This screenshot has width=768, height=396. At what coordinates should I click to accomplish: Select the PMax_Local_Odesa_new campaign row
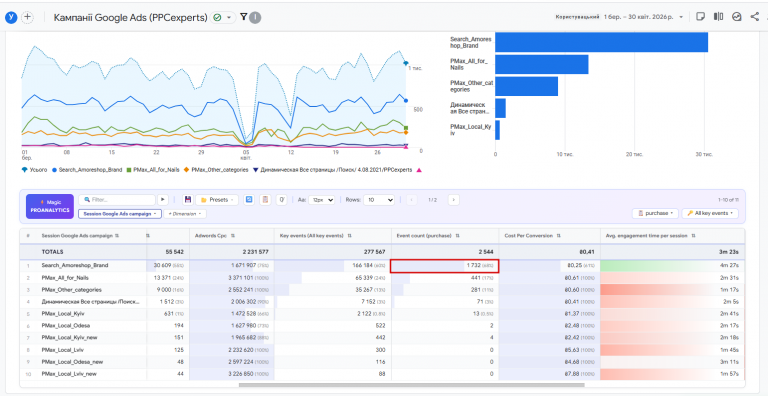click(382, 362)
